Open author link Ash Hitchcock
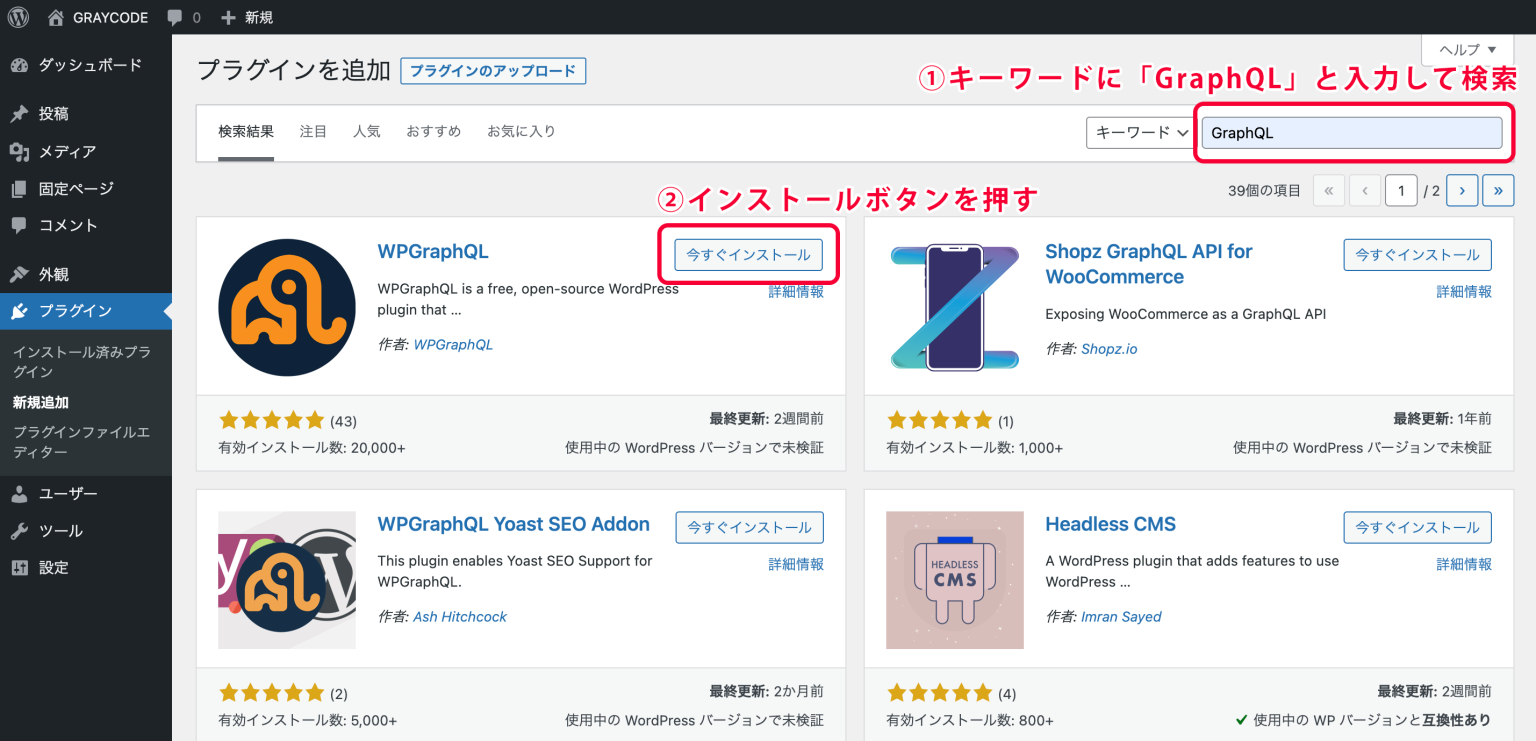This screenshot has width=1536, height=741. pos(460,617)
